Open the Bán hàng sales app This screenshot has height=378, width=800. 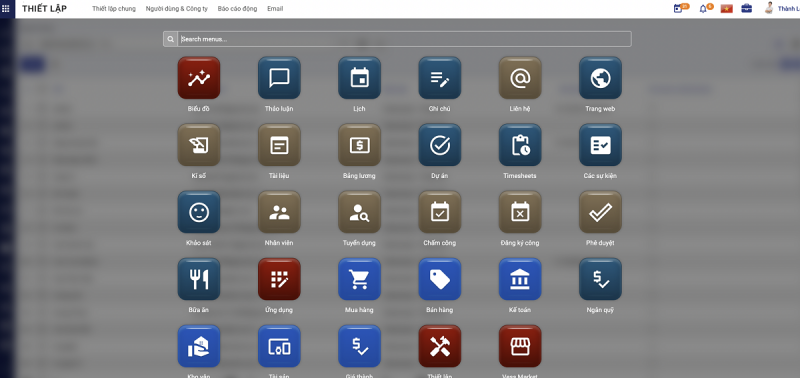pyautogui.click(x=440, y=279)
